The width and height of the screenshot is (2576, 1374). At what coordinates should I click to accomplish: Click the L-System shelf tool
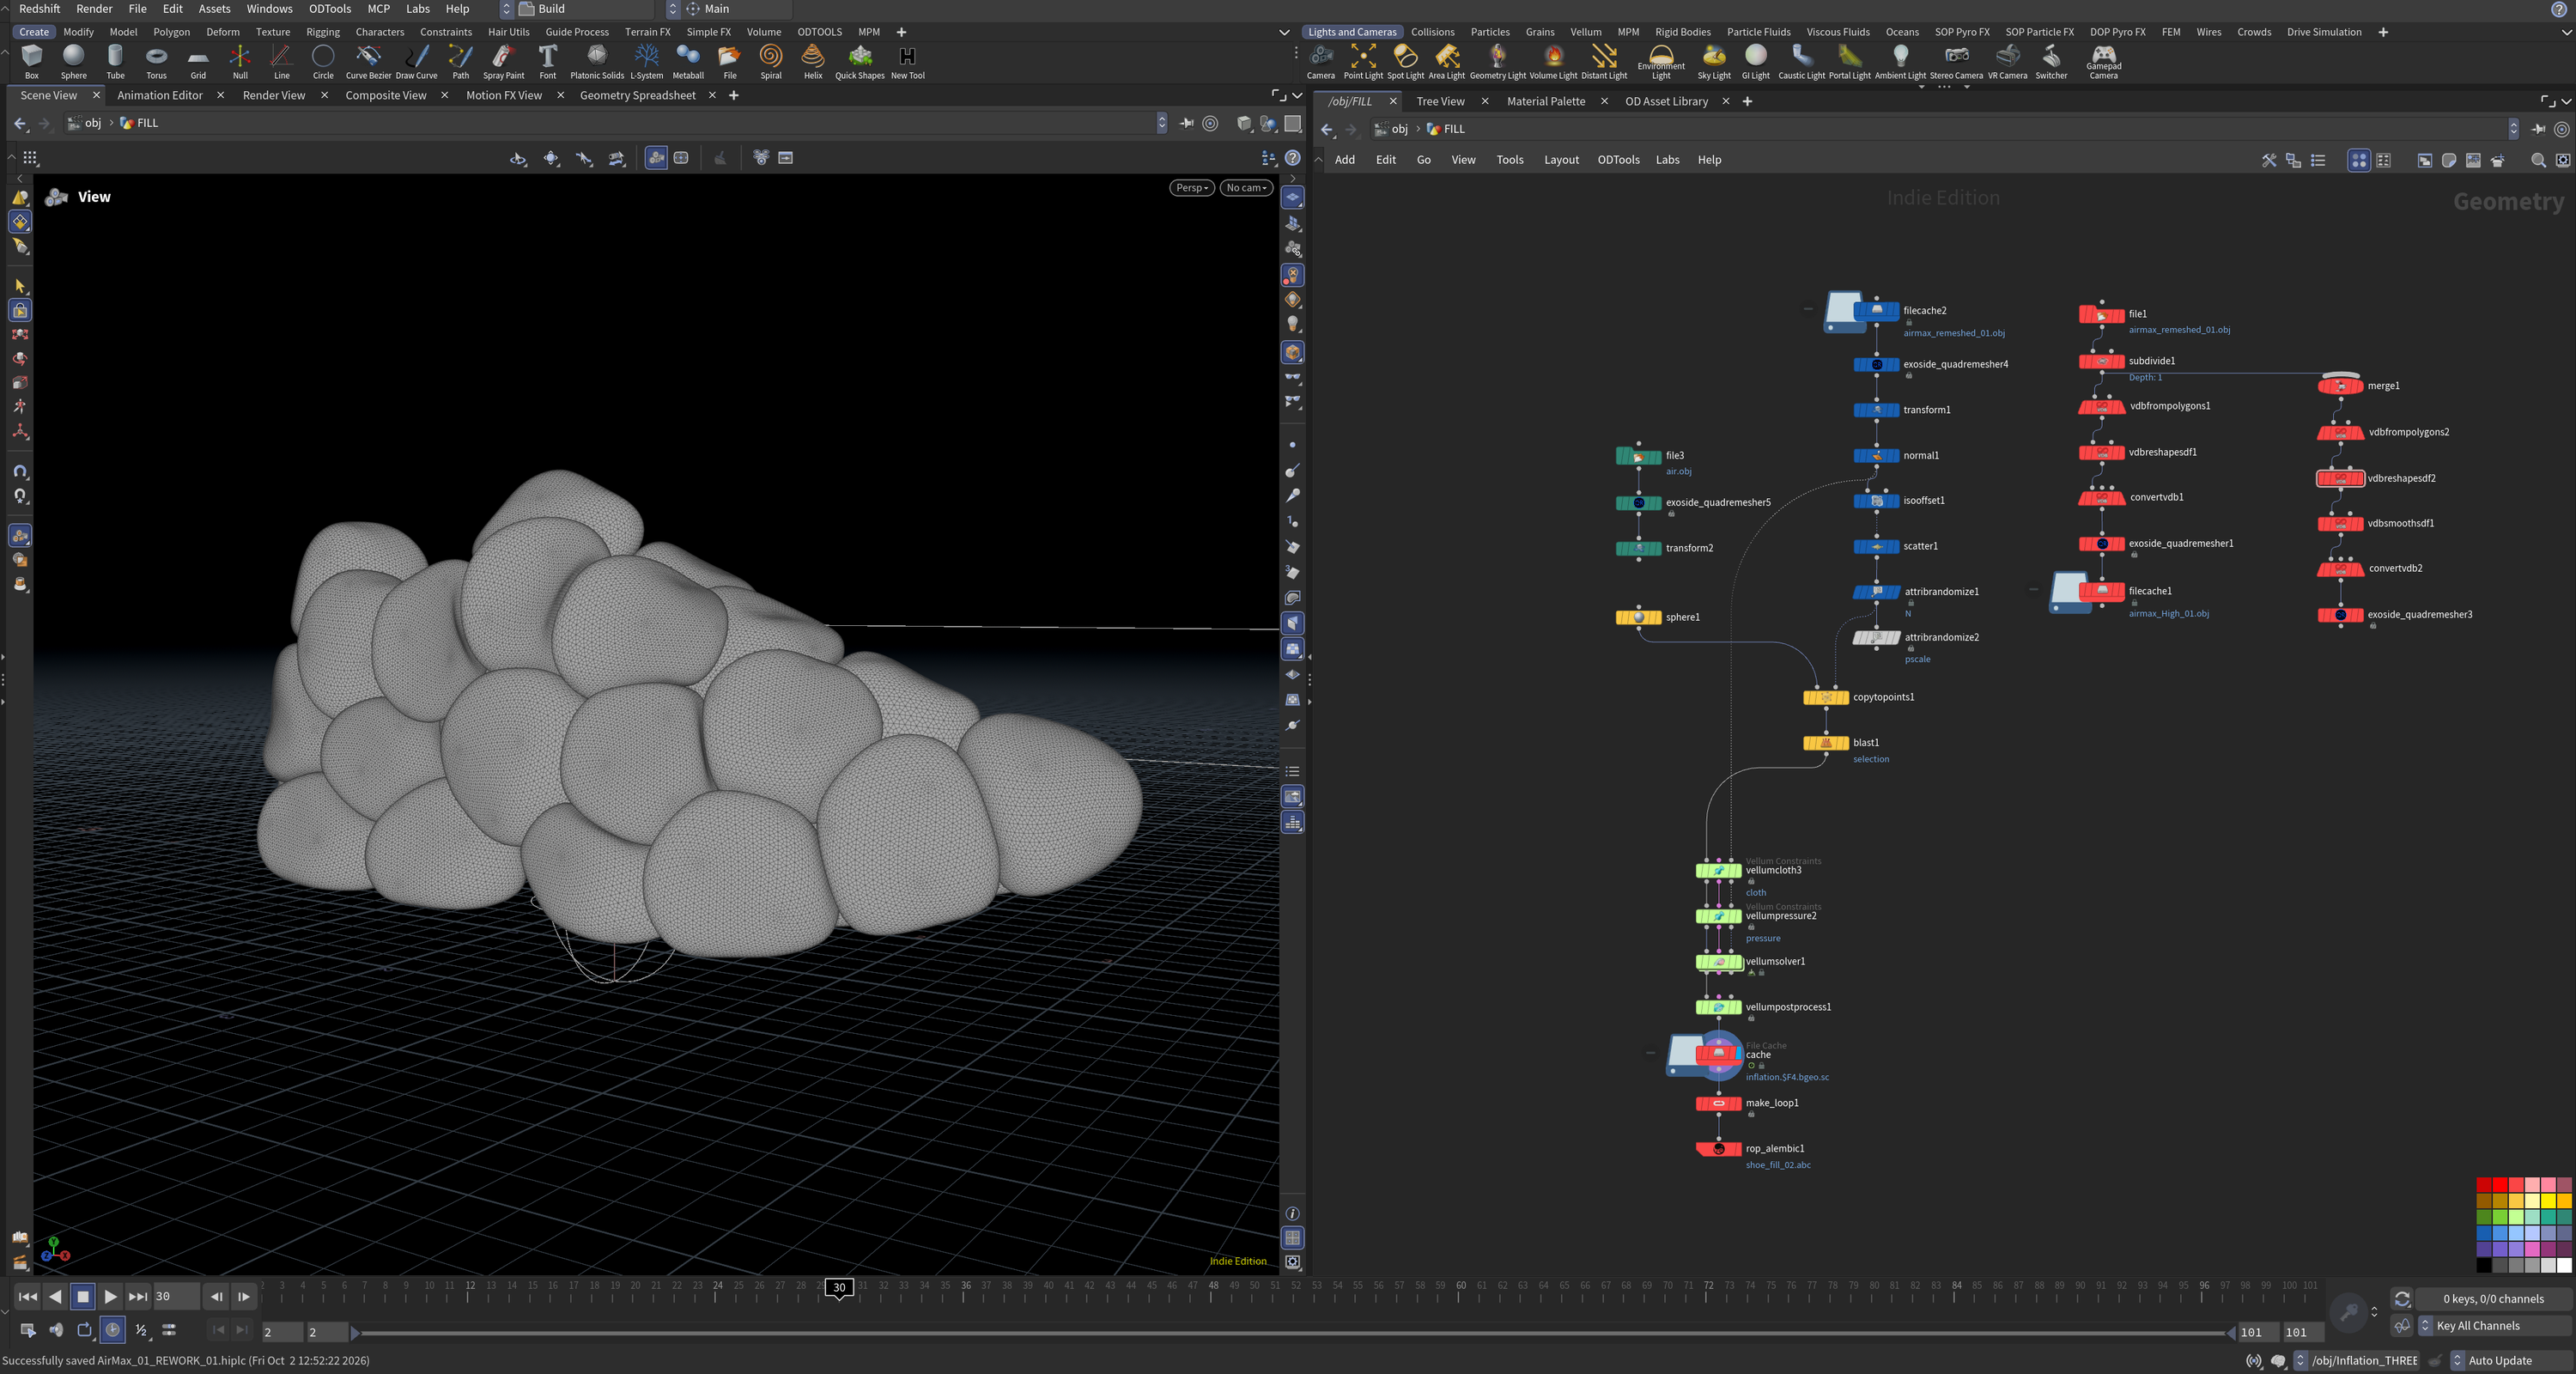pyautogui.click(x=646, y=61)
